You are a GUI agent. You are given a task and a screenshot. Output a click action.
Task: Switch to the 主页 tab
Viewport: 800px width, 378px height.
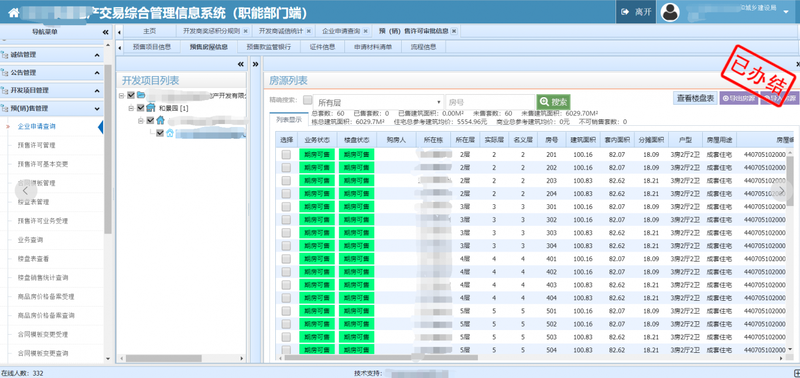pyautogui.click(x=149, y=31)
